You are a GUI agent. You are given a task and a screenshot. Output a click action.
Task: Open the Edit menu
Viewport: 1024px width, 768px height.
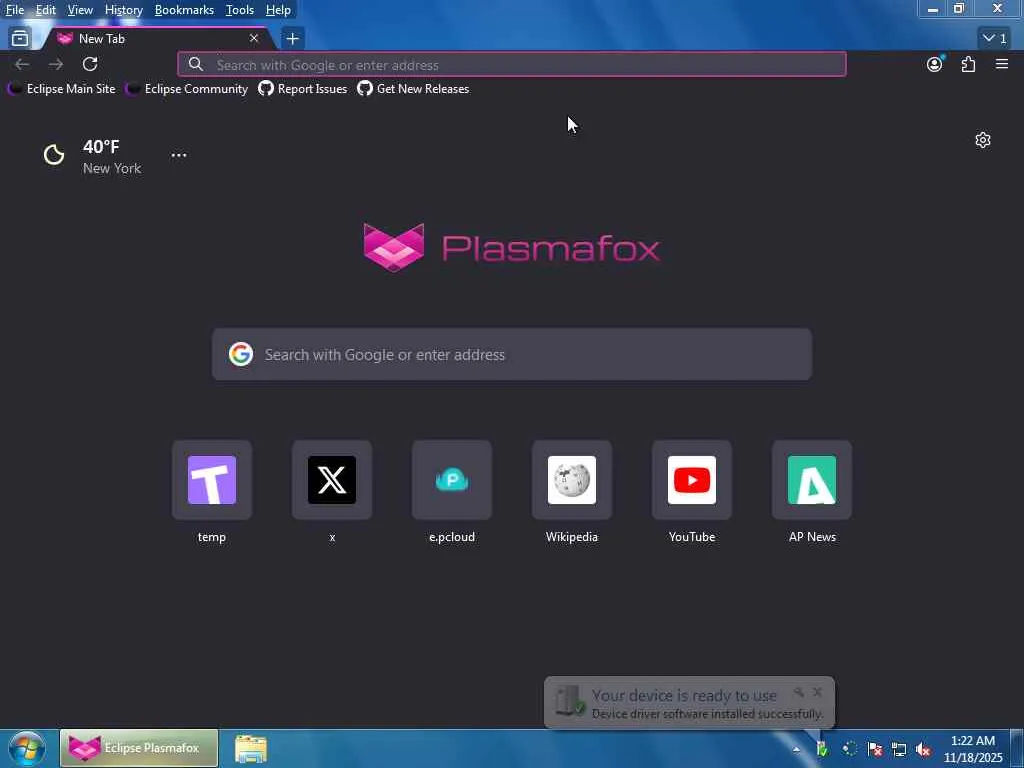(46, 10)
